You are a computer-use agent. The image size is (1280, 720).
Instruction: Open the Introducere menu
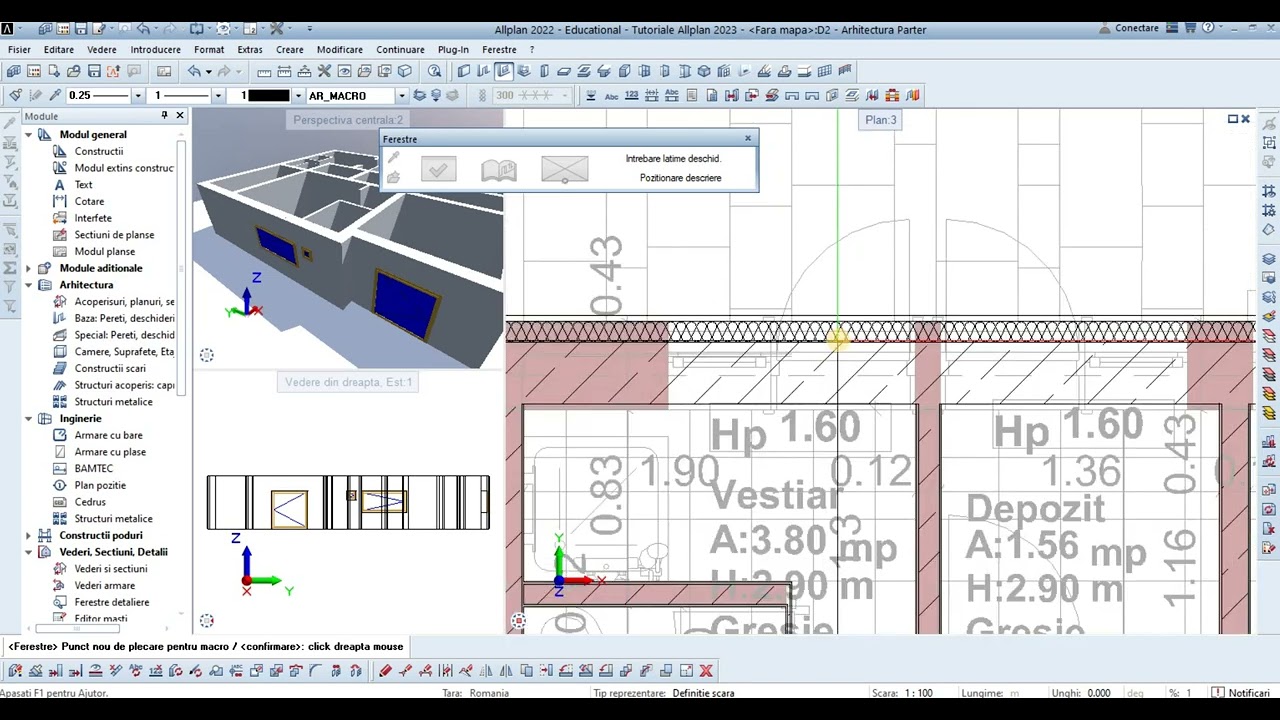[155, 49]
